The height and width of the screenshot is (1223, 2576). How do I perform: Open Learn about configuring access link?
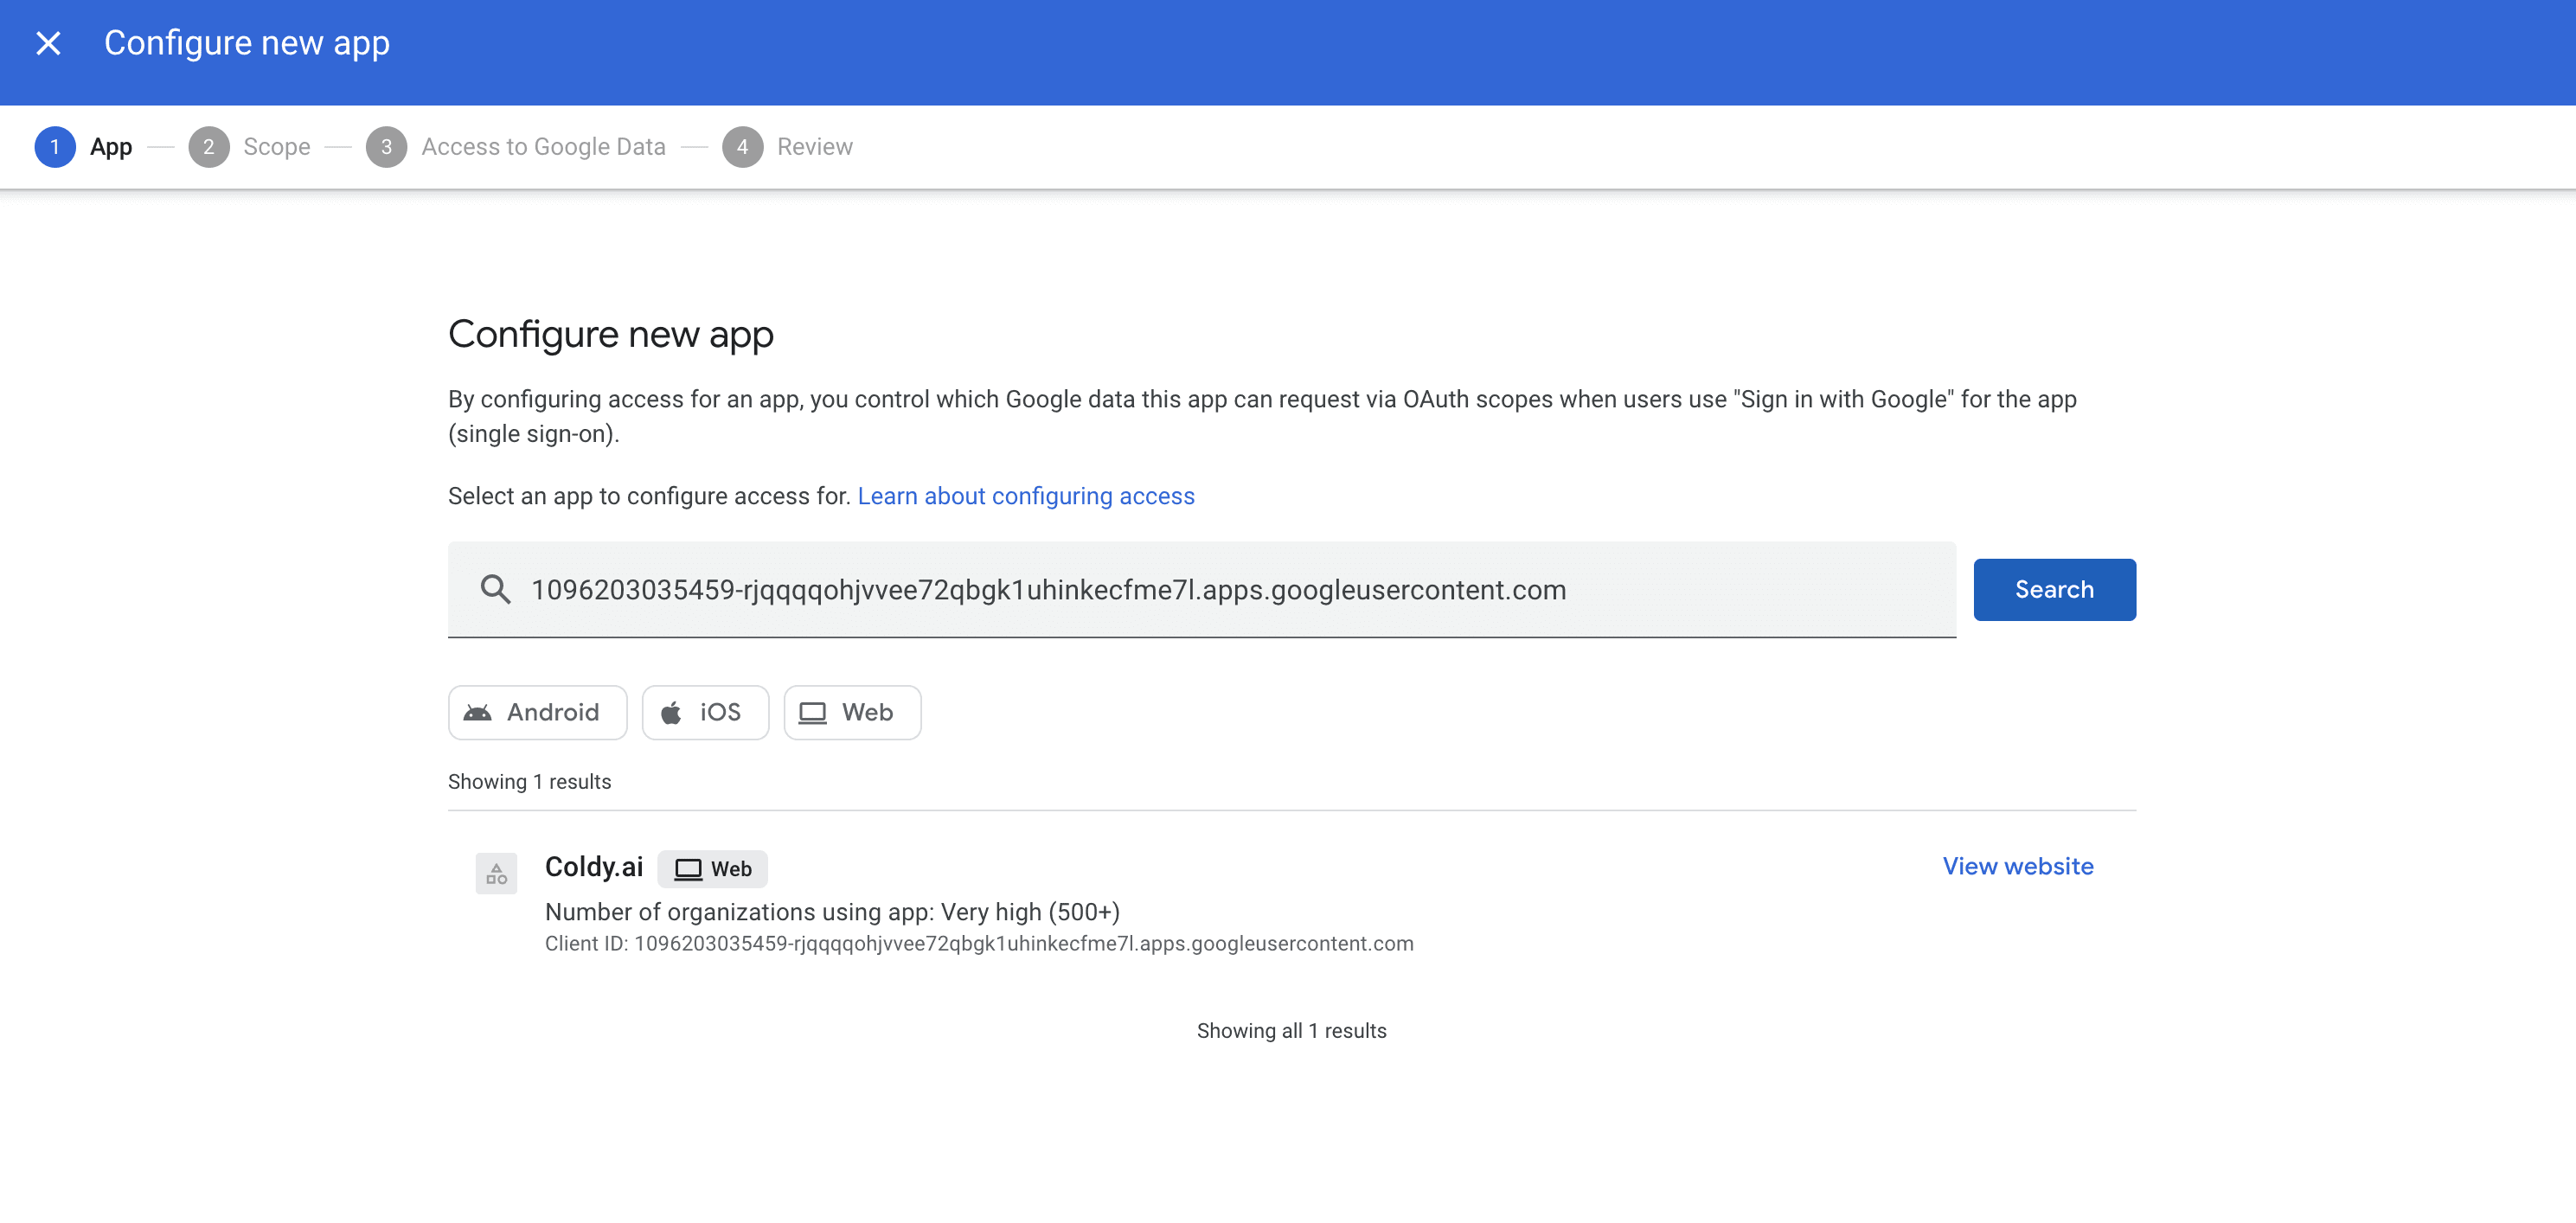(x=1025, y=496)
